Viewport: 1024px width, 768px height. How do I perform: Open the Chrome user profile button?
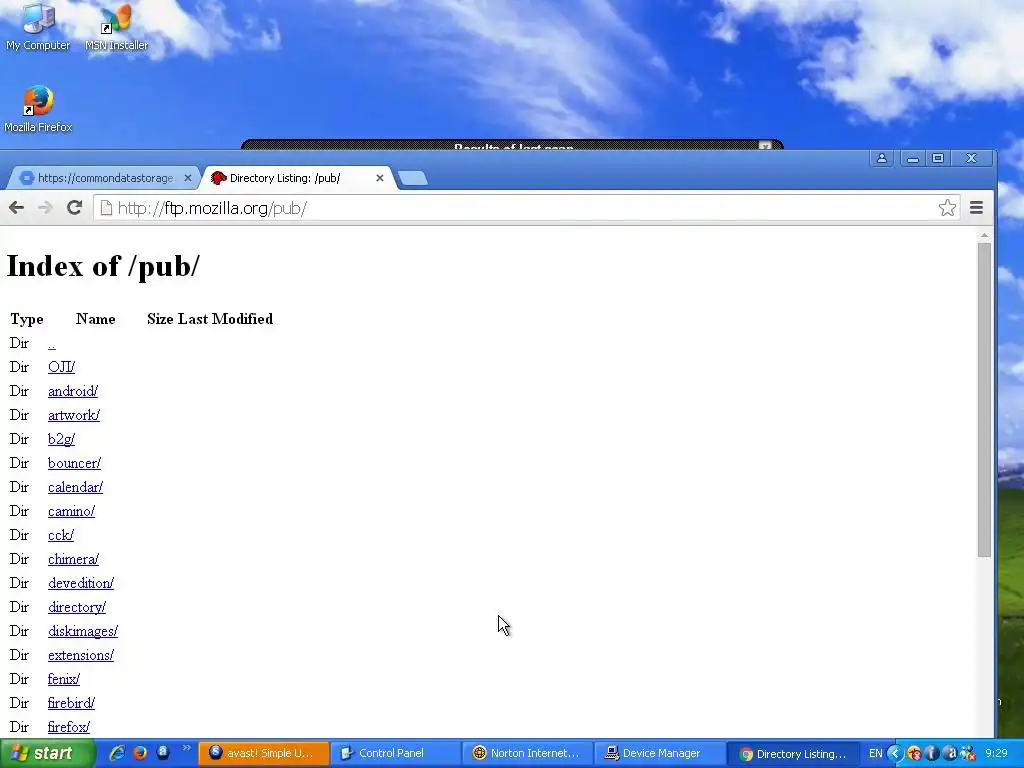(882, 158)
